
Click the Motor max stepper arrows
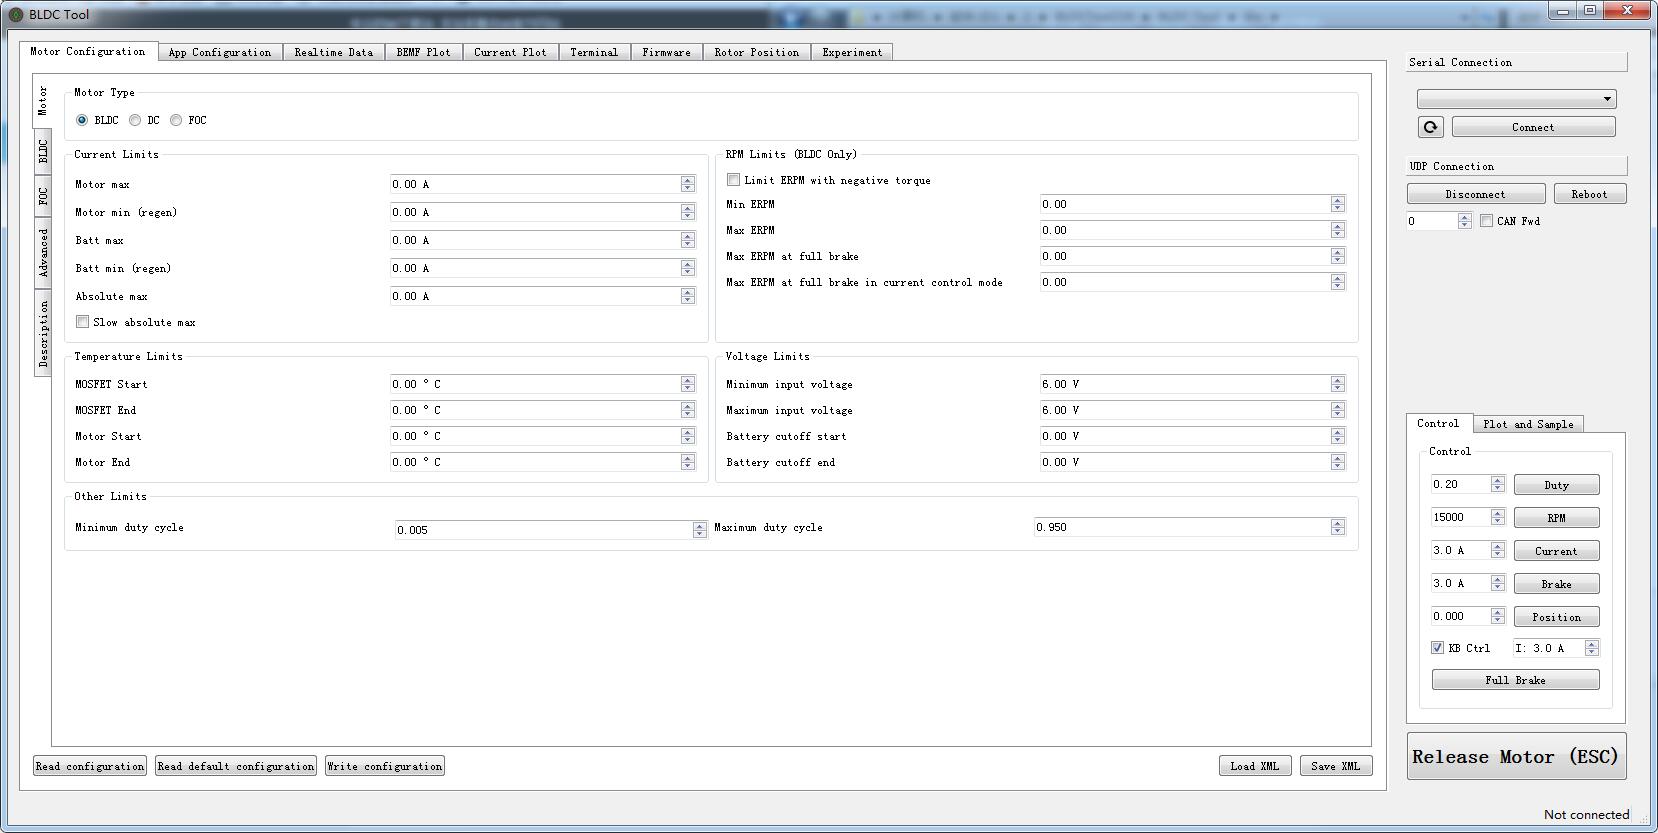point(688,184)
